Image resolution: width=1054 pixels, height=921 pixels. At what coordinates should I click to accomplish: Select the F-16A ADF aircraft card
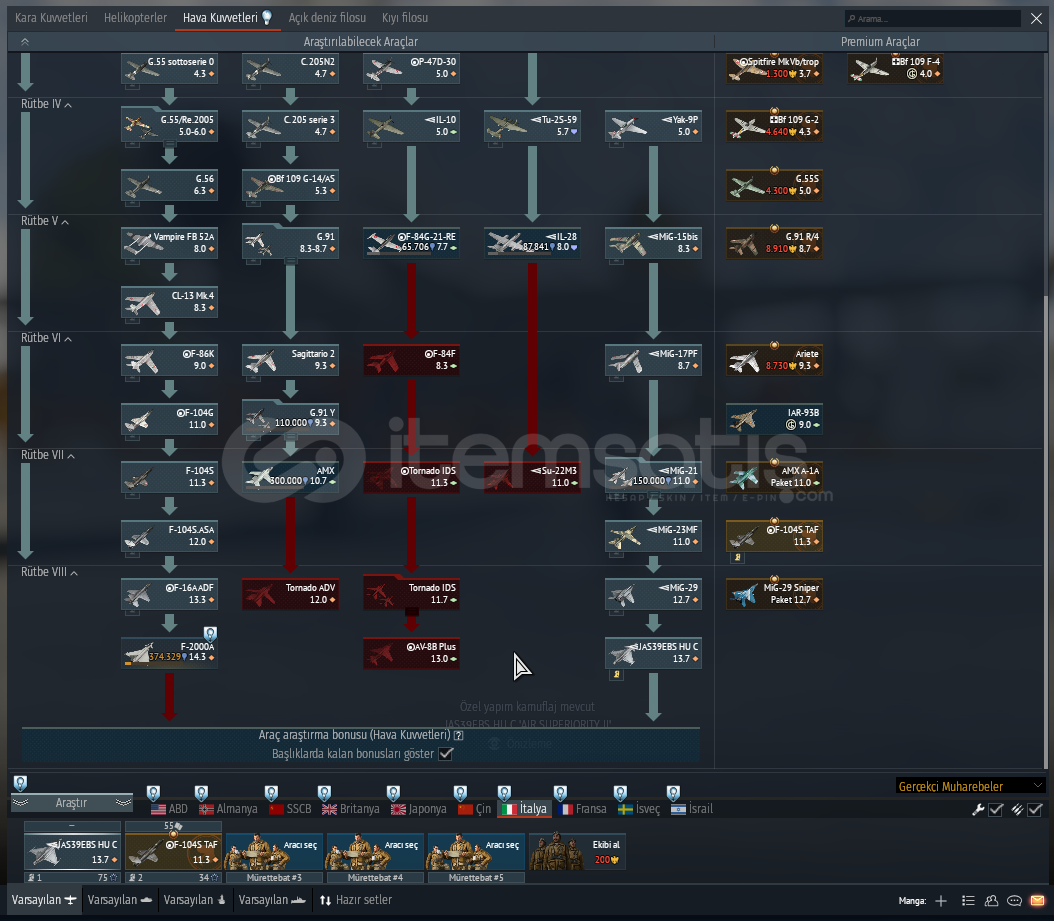click(169, 594)
